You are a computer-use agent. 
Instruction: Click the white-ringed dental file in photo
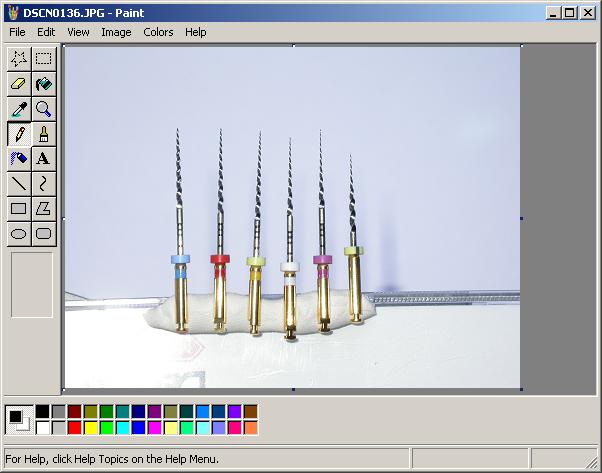point(290,240)
